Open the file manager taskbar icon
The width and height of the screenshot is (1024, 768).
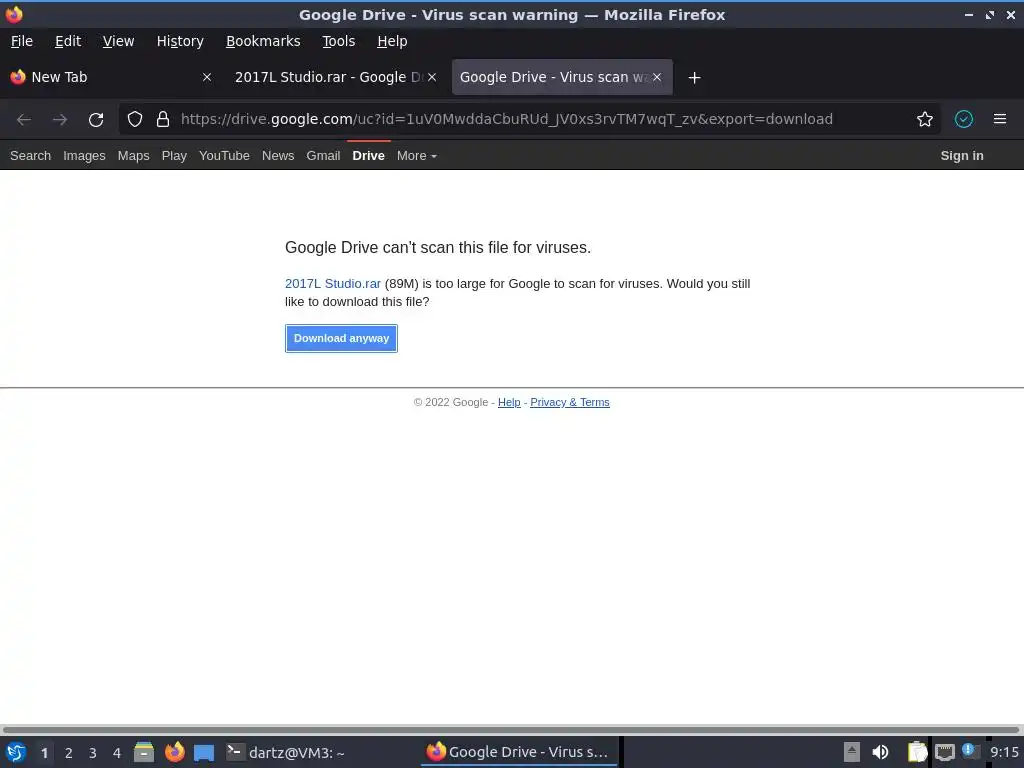point(144,752)
